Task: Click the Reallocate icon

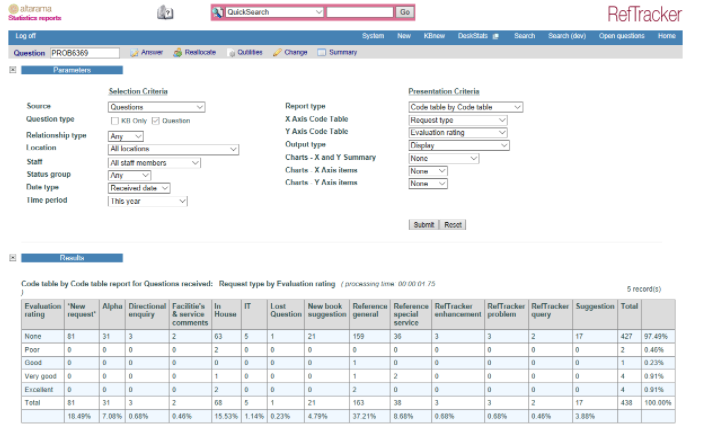Action: point(177,51)
